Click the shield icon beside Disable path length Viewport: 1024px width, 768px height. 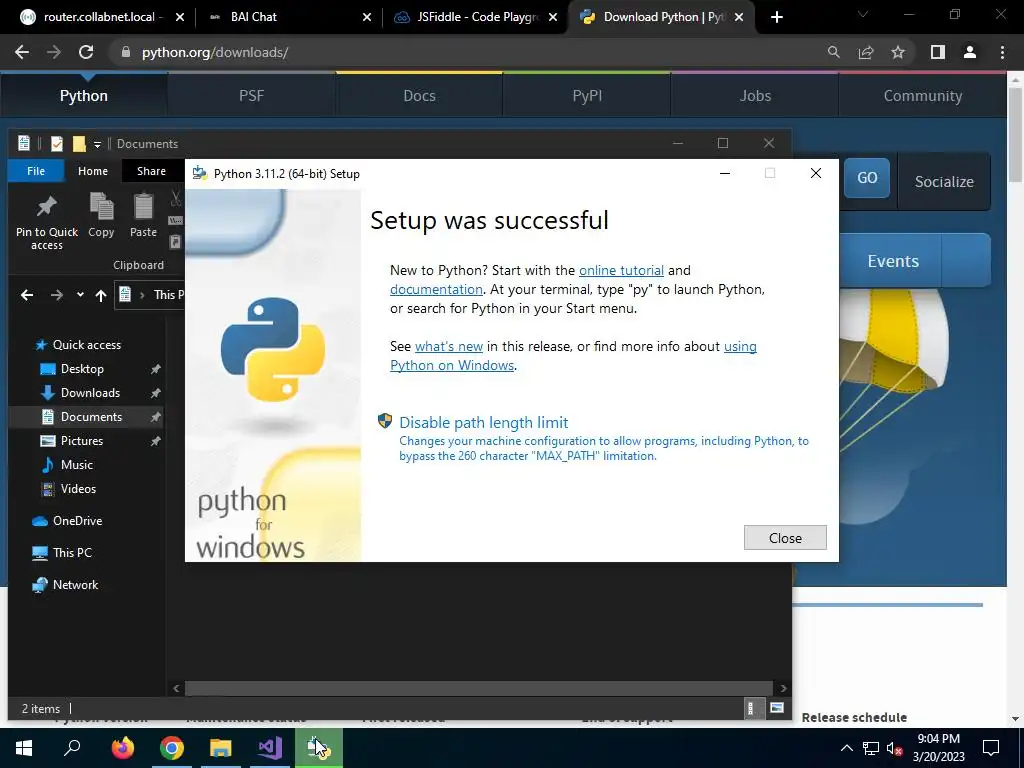pos(385,421)
